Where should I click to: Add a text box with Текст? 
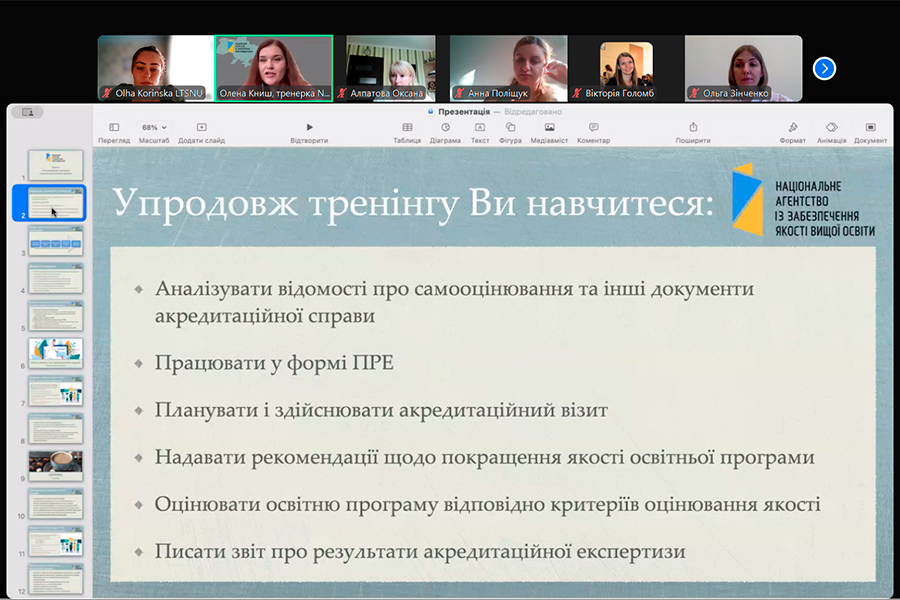tap(480, 133)
